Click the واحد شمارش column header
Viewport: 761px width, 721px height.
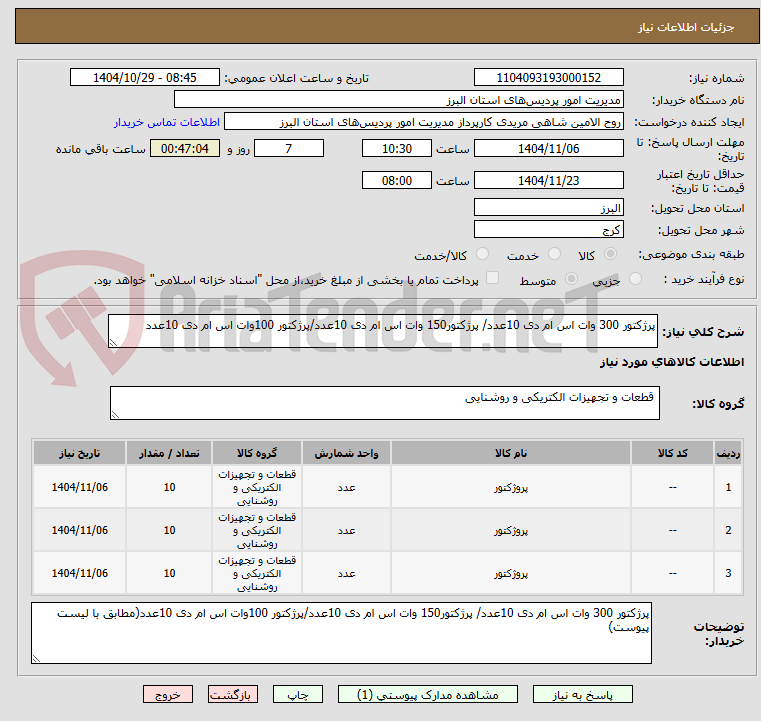coord(346,453)
